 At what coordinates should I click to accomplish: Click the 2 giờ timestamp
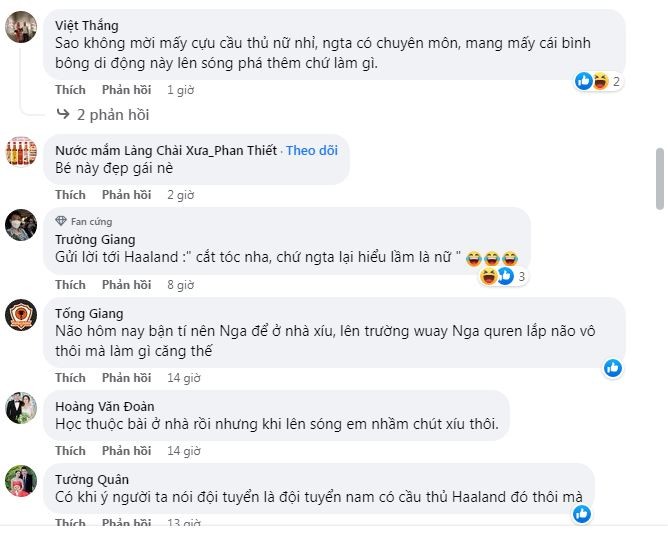coord(179,195)
